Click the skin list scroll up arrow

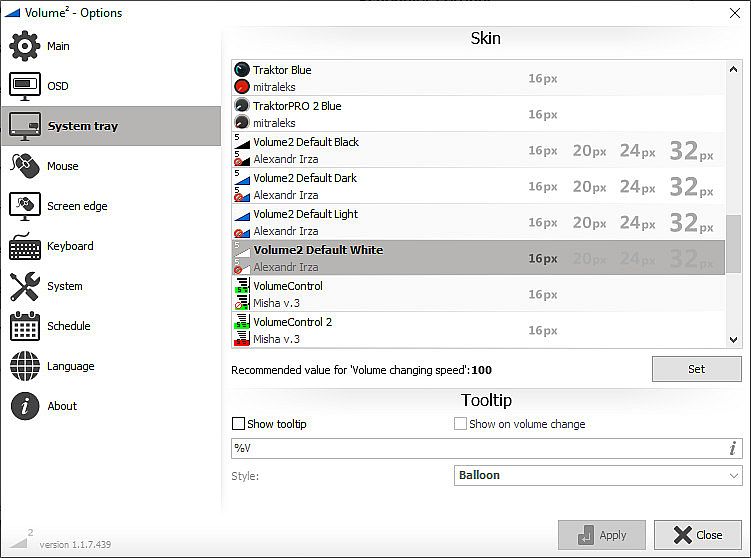[733, 69]
